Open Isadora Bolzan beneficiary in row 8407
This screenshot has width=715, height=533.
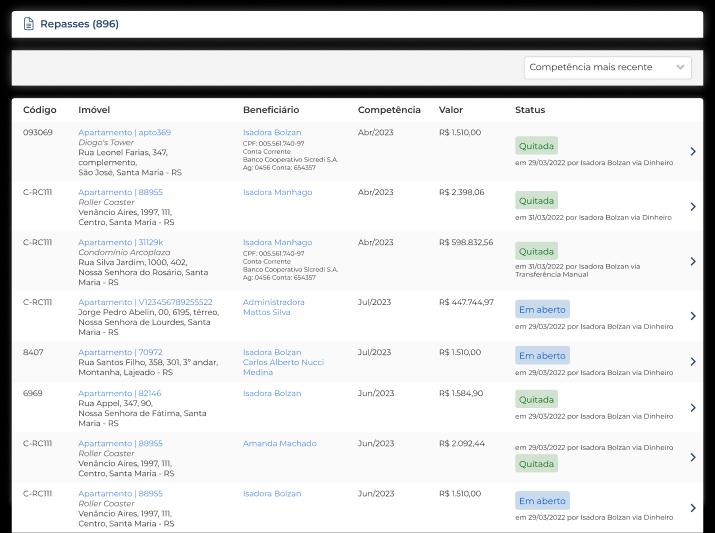pos(272,352)
